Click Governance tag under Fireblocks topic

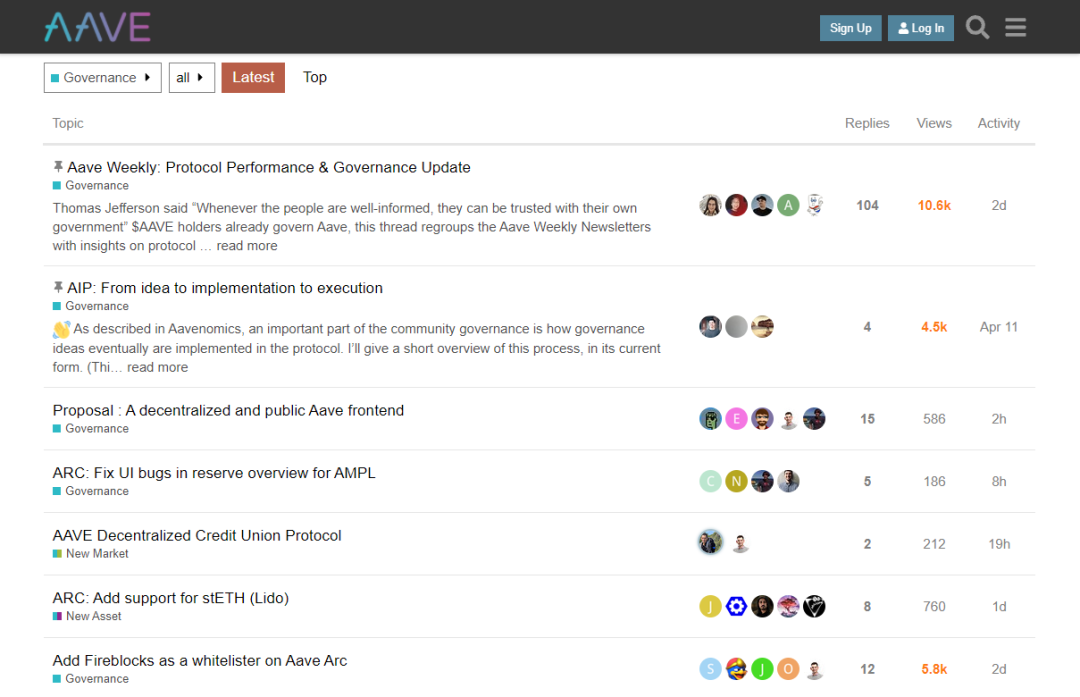tap(90, 679)
